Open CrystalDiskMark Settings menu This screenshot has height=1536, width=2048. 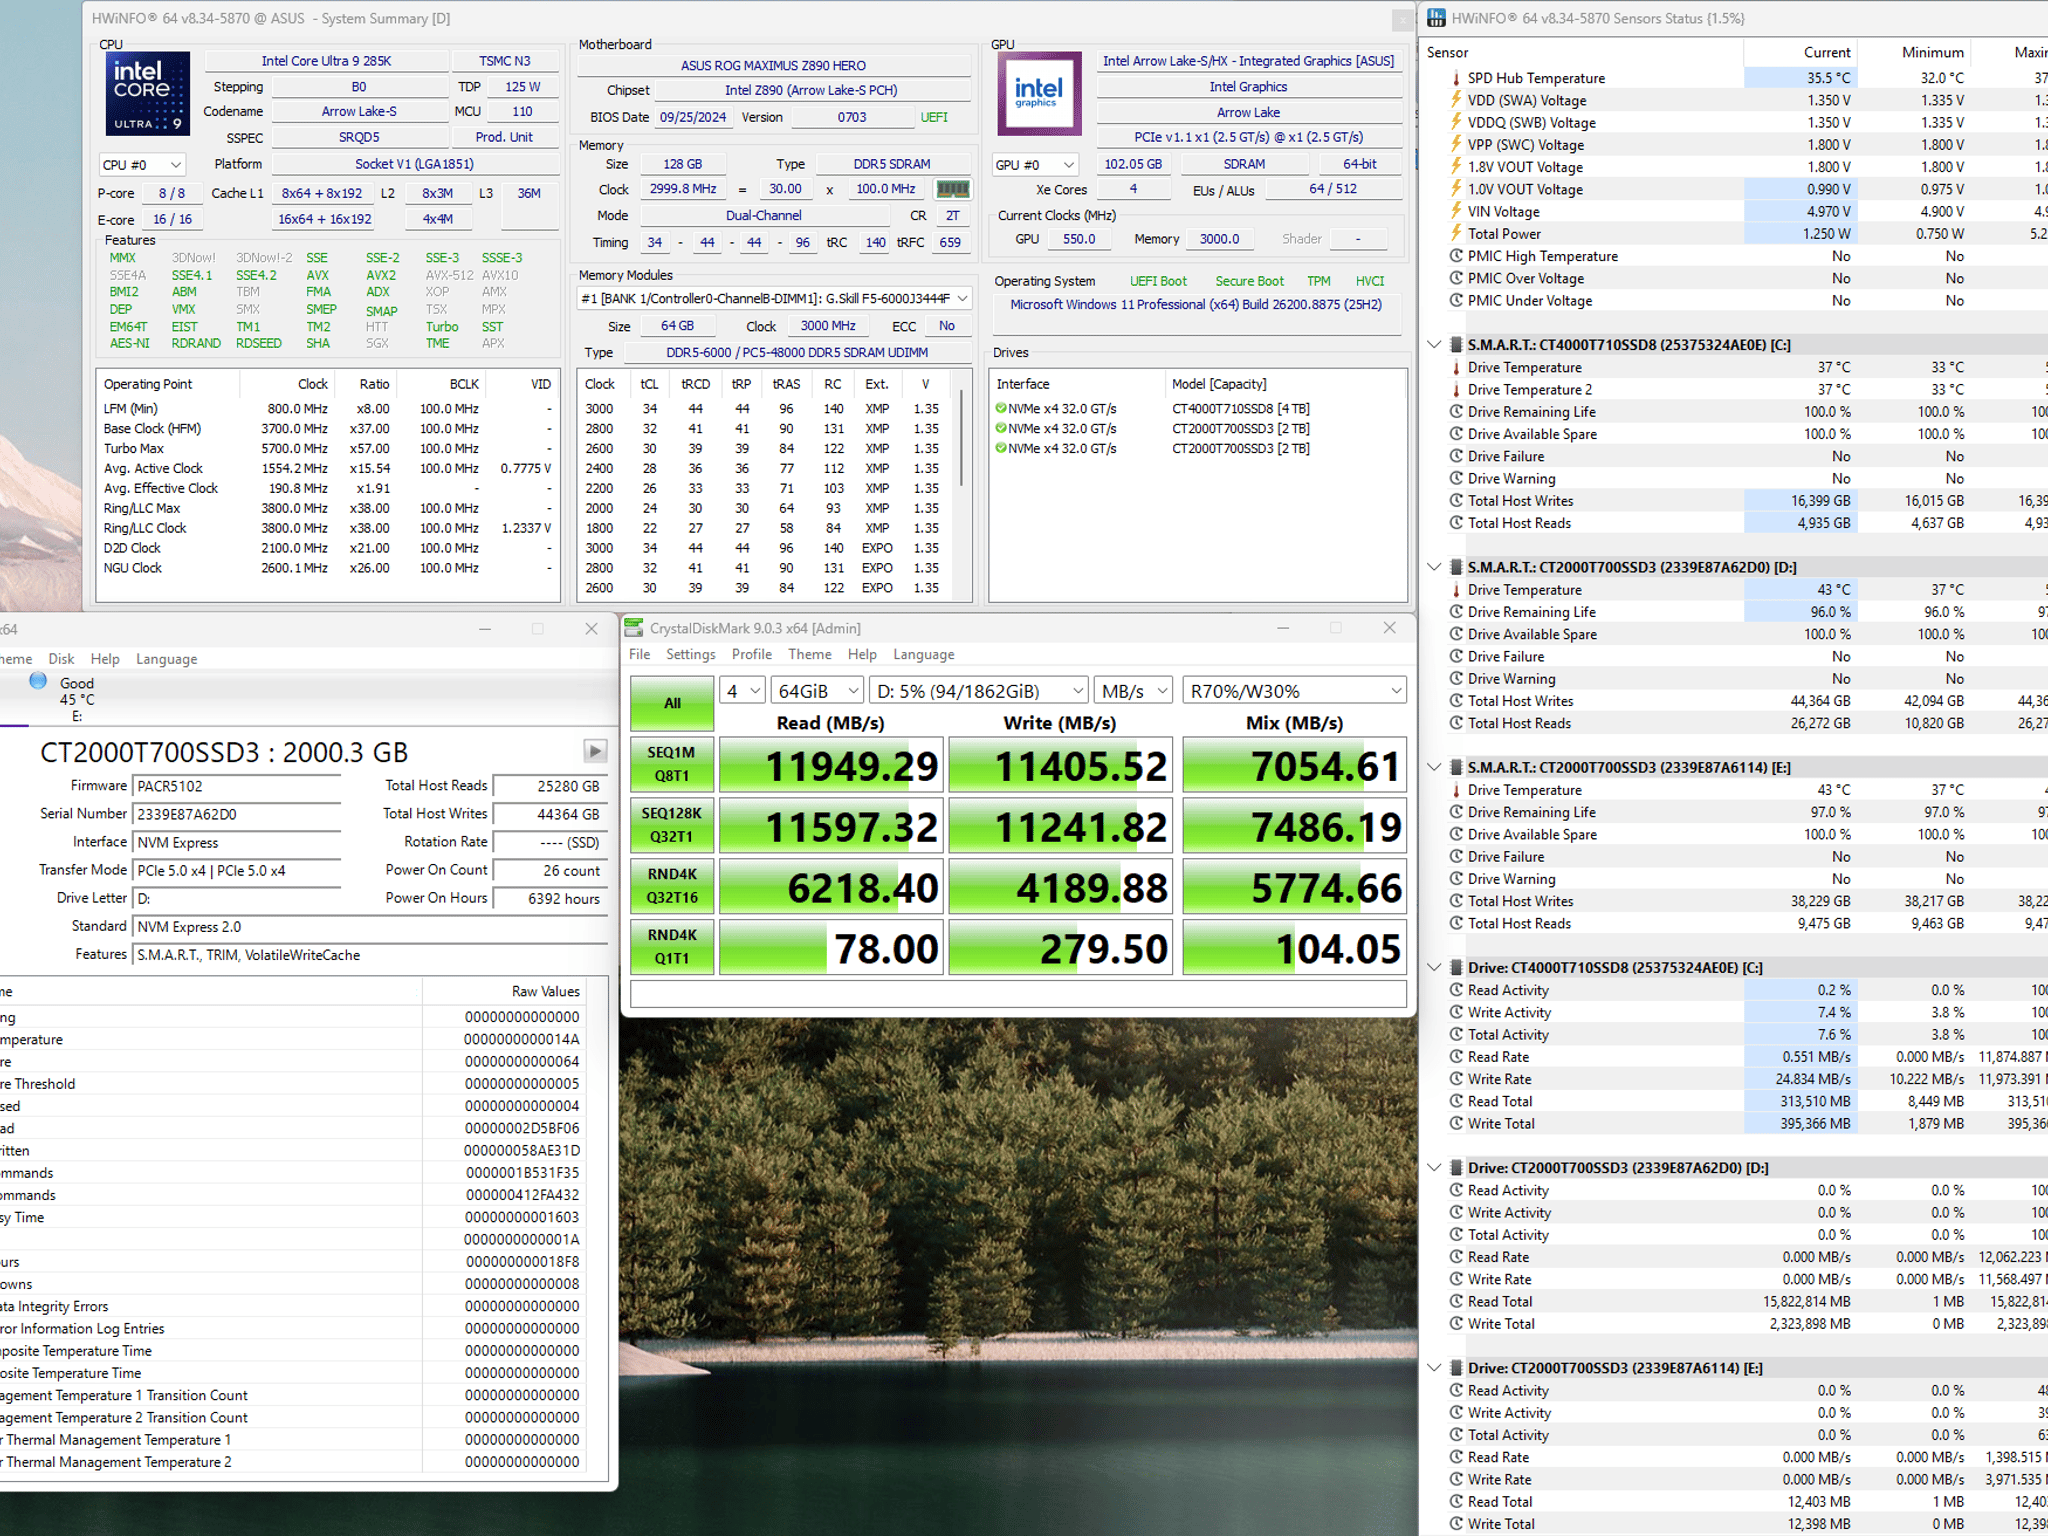pos(690,654)
